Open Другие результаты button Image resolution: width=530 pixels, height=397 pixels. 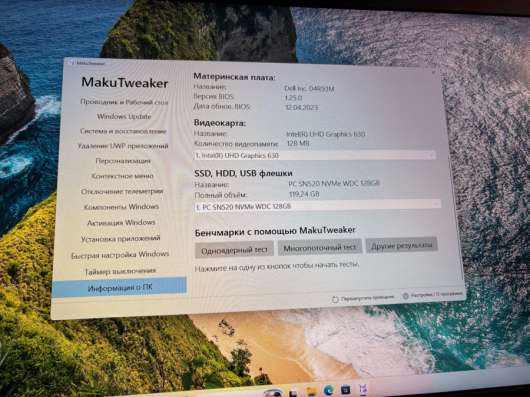pyautogui.click(x=402, y=245)
